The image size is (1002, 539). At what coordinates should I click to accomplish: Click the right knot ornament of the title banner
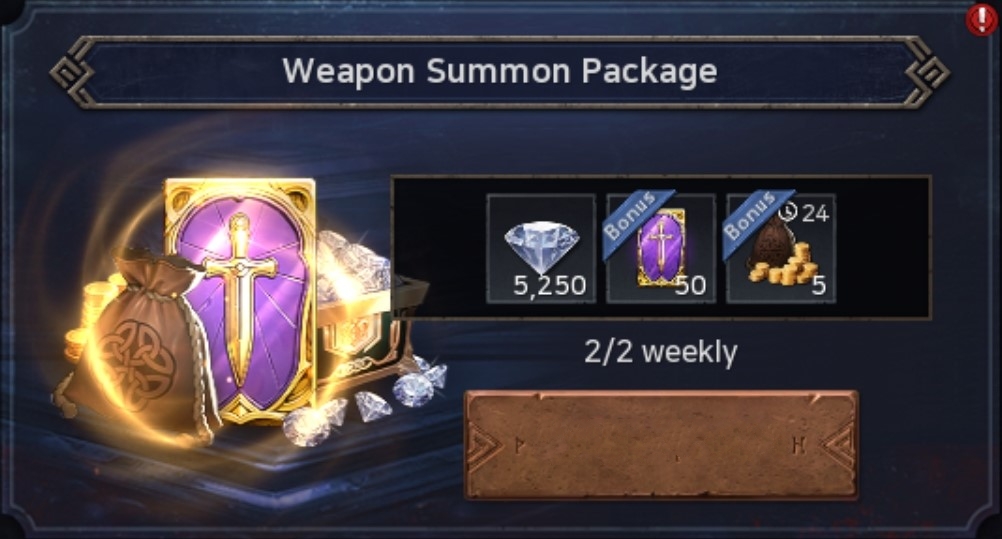coord(927,72)
